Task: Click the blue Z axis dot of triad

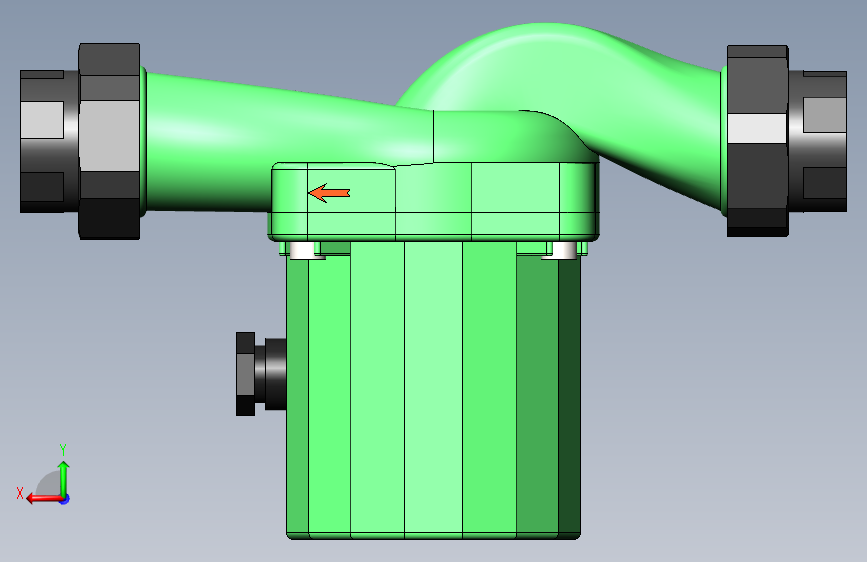Action: pyautogui.click(x=65, y=499)
